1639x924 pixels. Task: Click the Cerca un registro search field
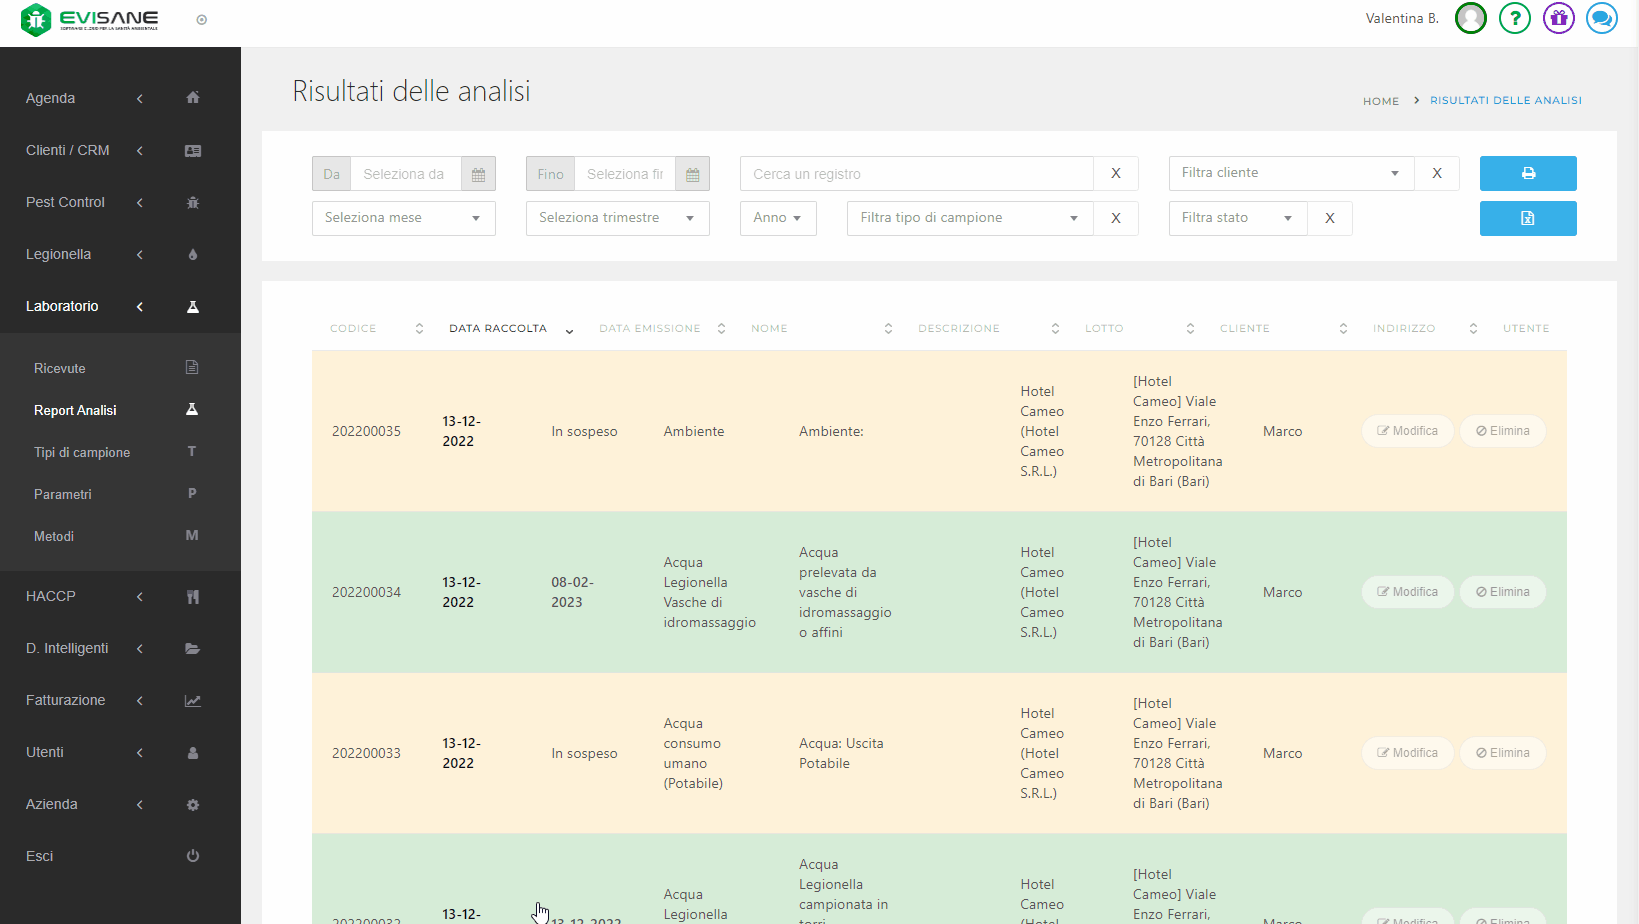point(916,174)
